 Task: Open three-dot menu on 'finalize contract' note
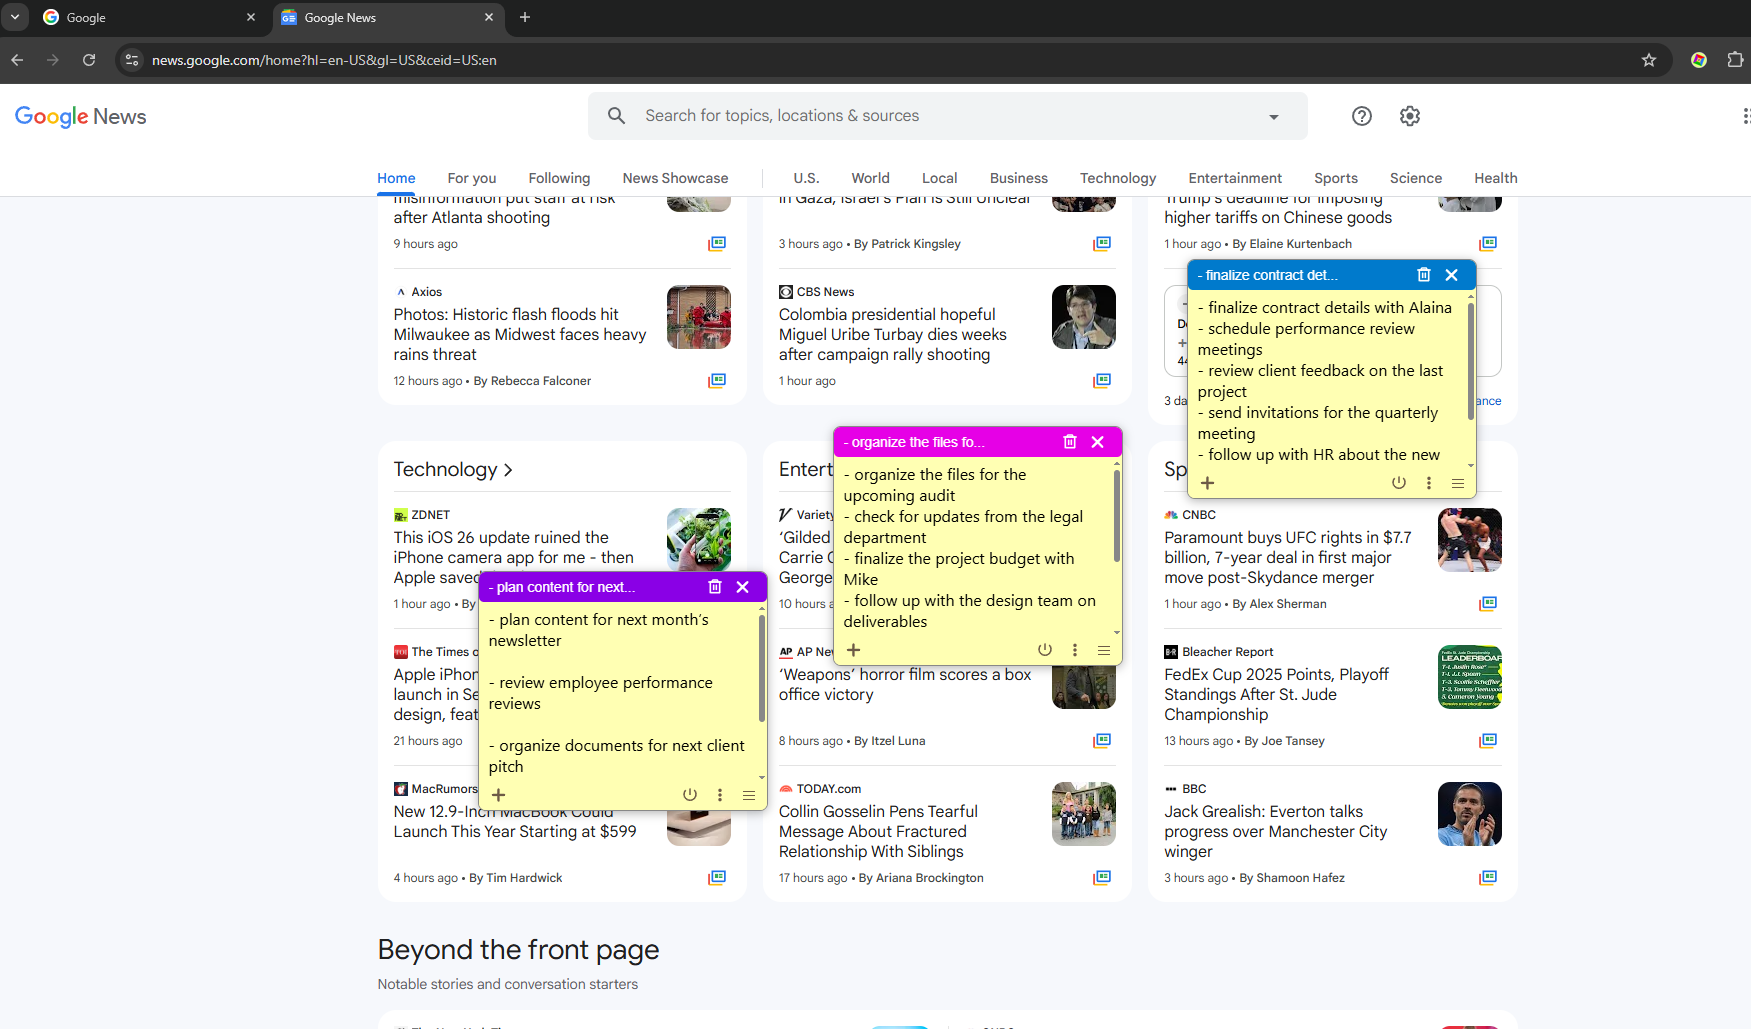[x=1429, y=483]
